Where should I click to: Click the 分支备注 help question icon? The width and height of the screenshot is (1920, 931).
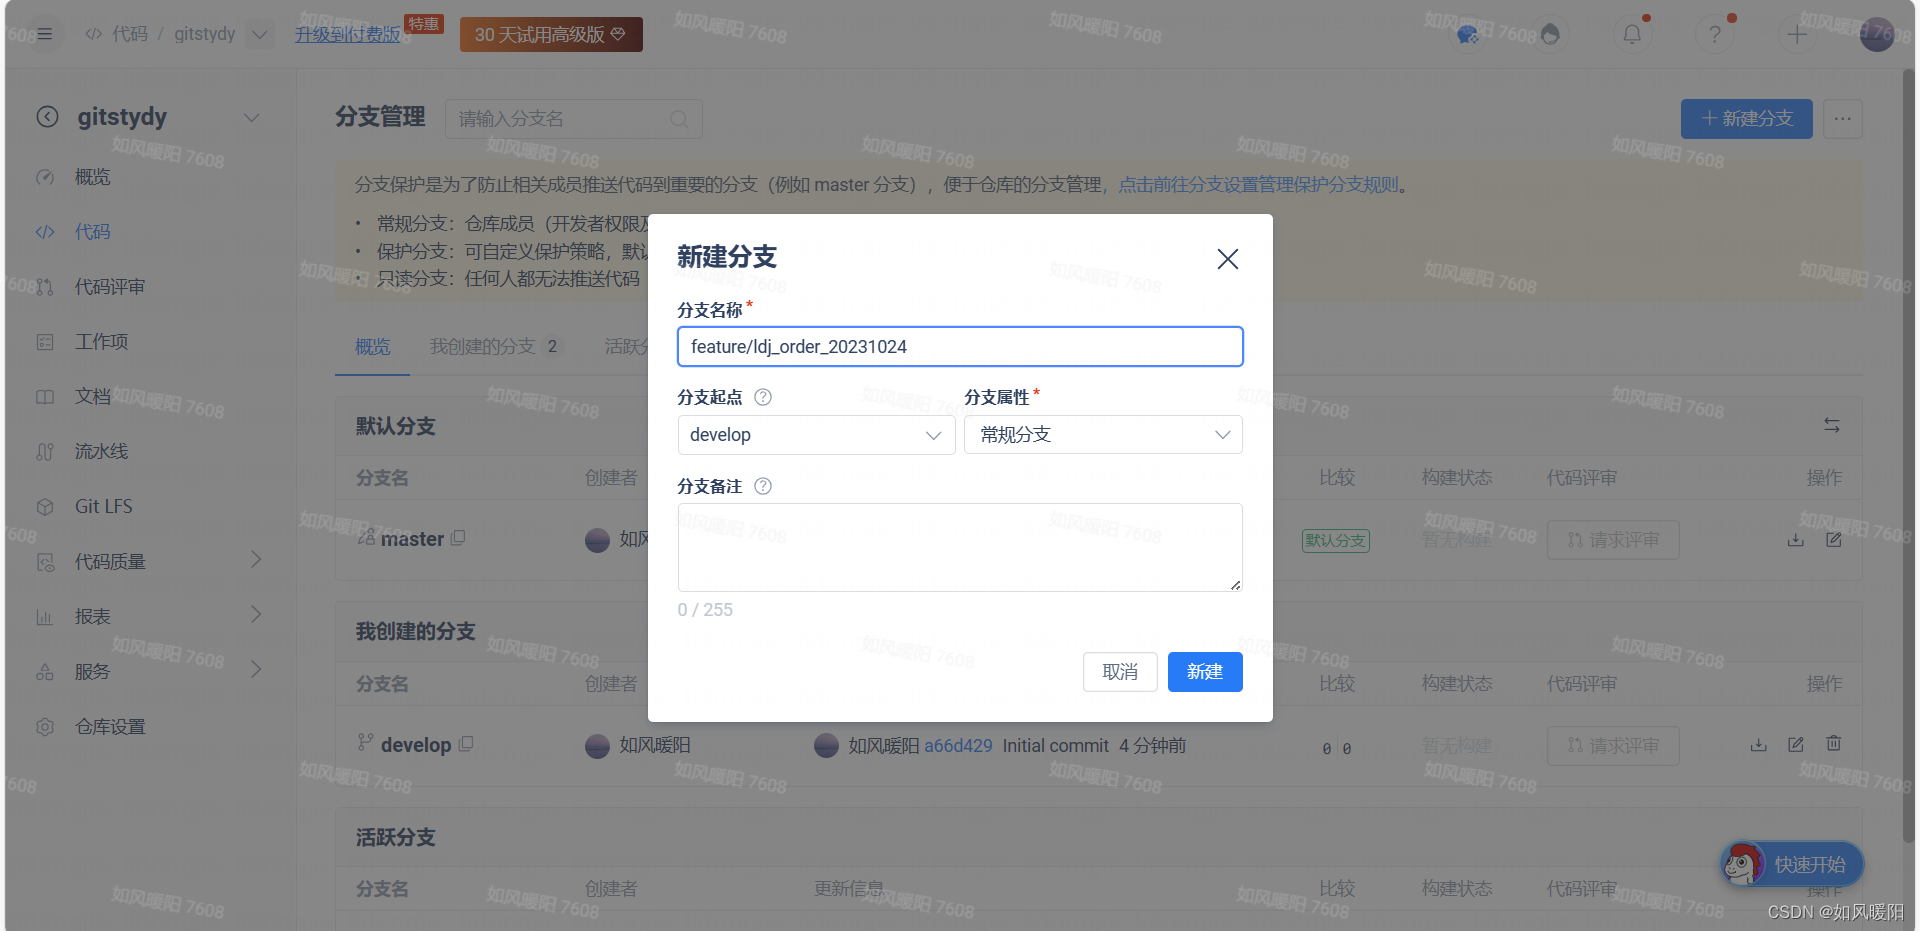pyautogui.click(x=763, y=486)
